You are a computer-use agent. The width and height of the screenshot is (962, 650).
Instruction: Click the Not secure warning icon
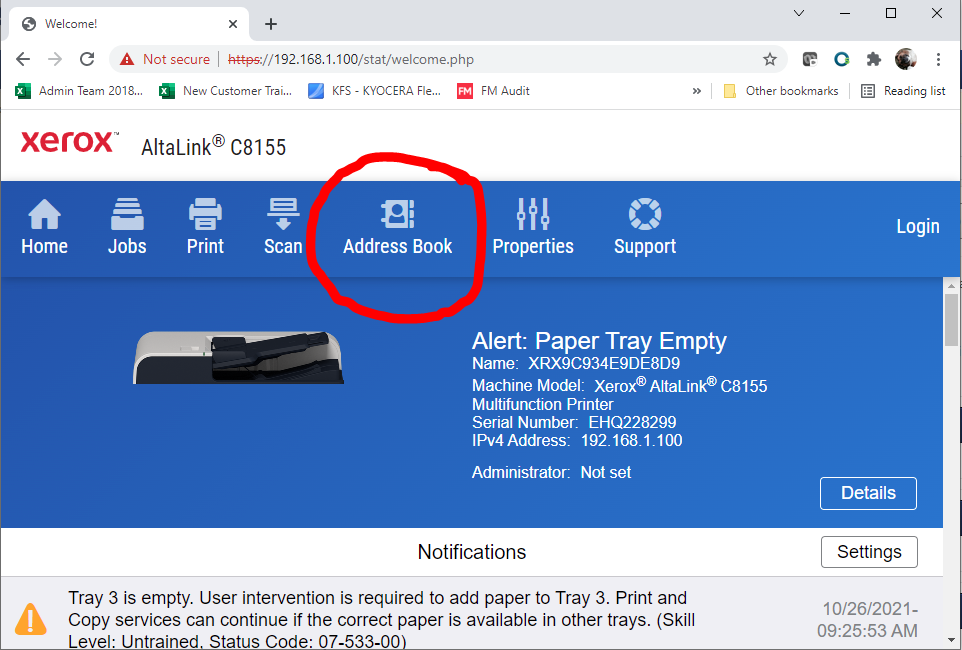click(x=127, y=59)
